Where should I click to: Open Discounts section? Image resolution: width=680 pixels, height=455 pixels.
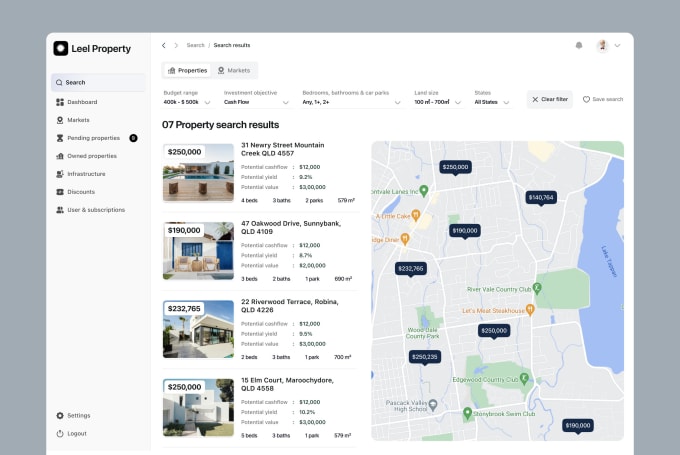(x=81, y=192)
